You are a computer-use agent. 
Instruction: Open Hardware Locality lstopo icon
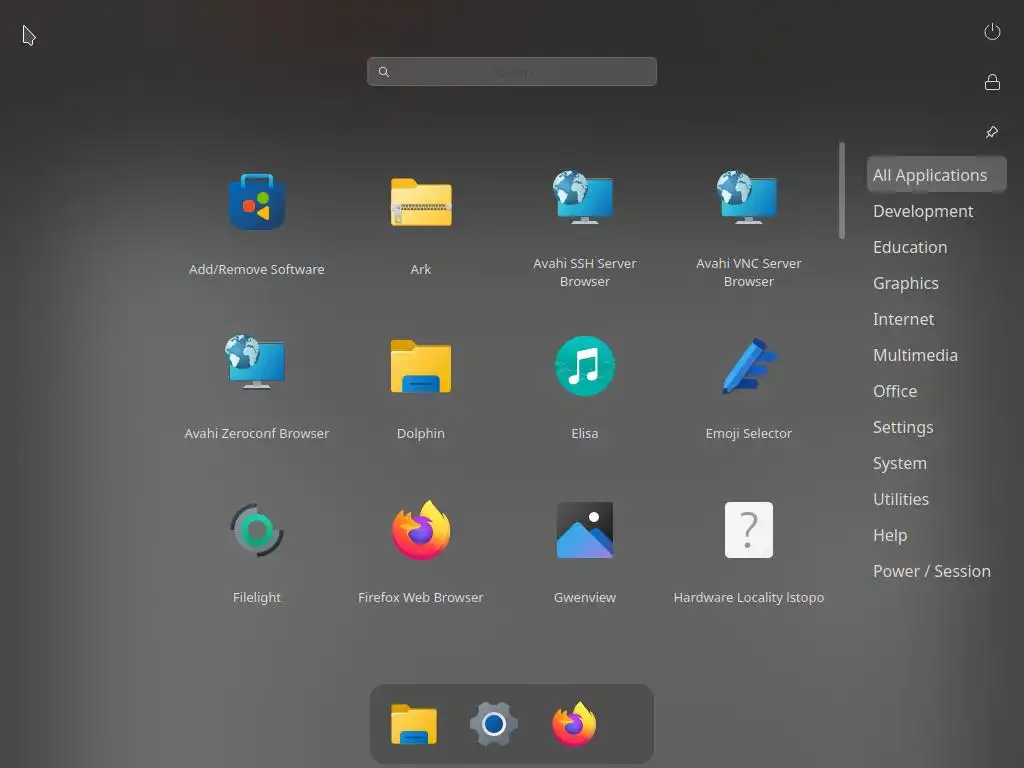pos(748,530)
